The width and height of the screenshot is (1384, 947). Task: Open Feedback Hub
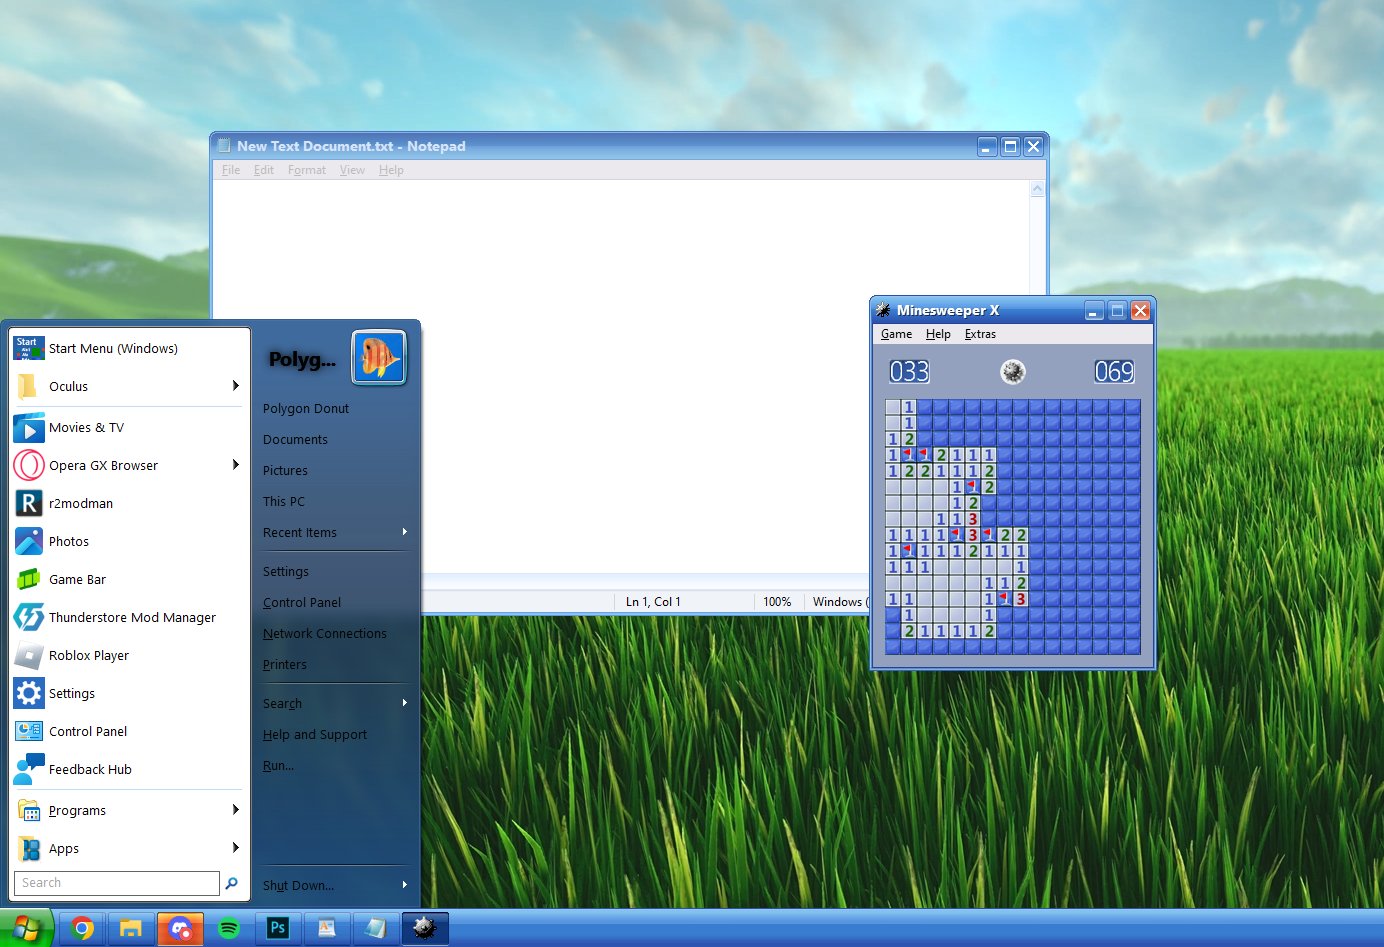pyautogui.click(x=127, y=770)
